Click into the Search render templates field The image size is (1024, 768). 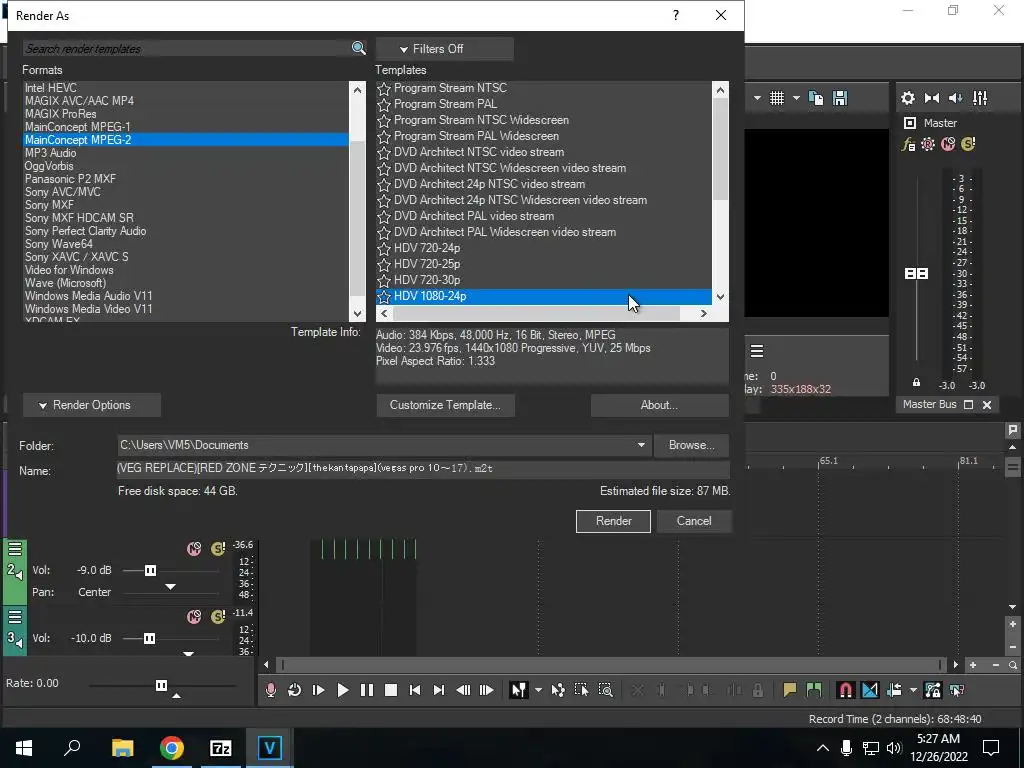pyautogui.click(x=187, y=48)
